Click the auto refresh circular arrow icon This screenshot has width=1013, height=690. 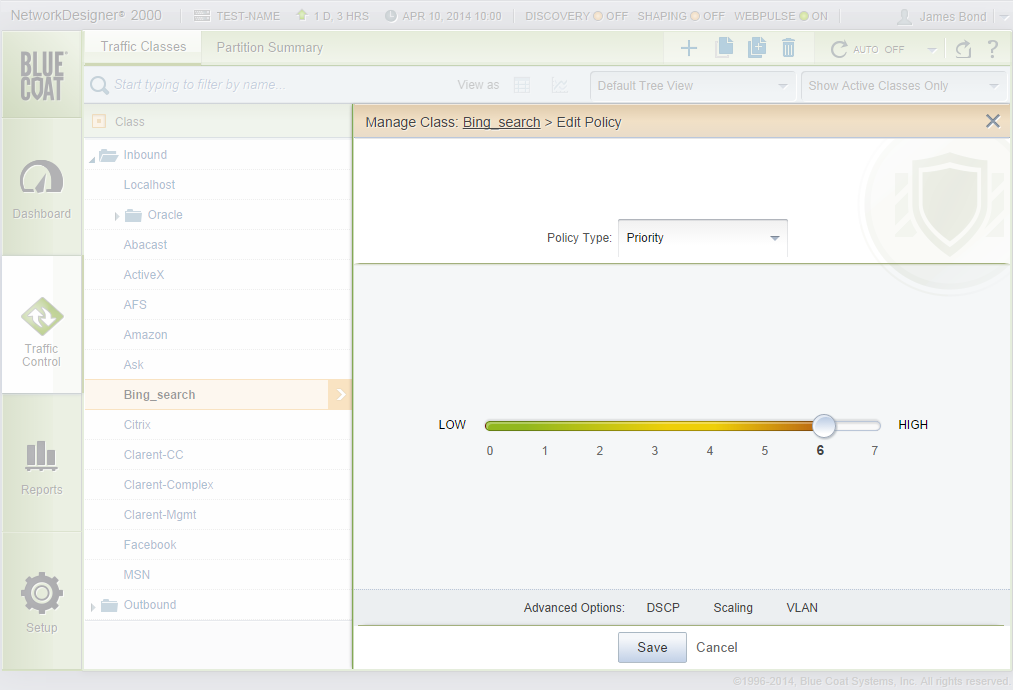(839, 49)
